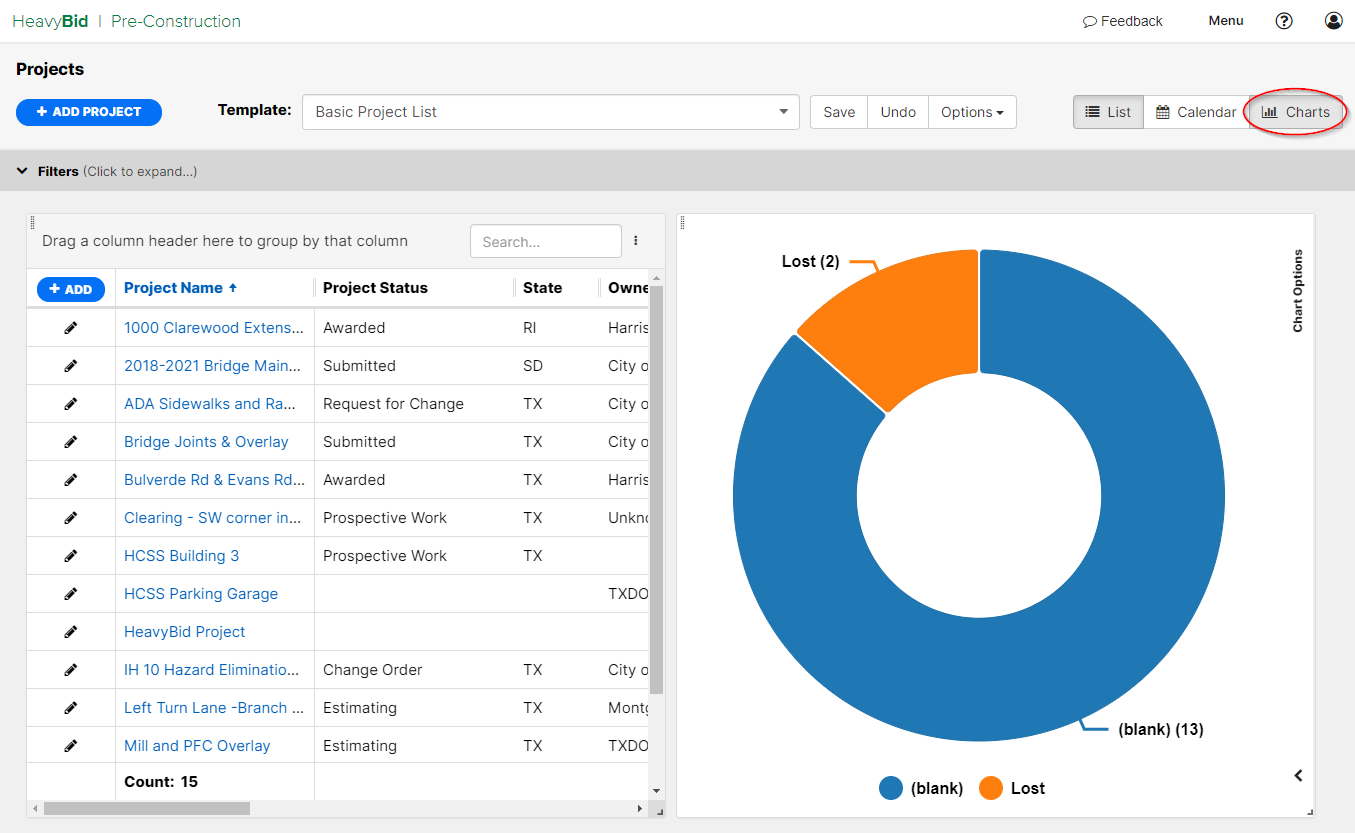Click the Save template button

tap(839, 112)
